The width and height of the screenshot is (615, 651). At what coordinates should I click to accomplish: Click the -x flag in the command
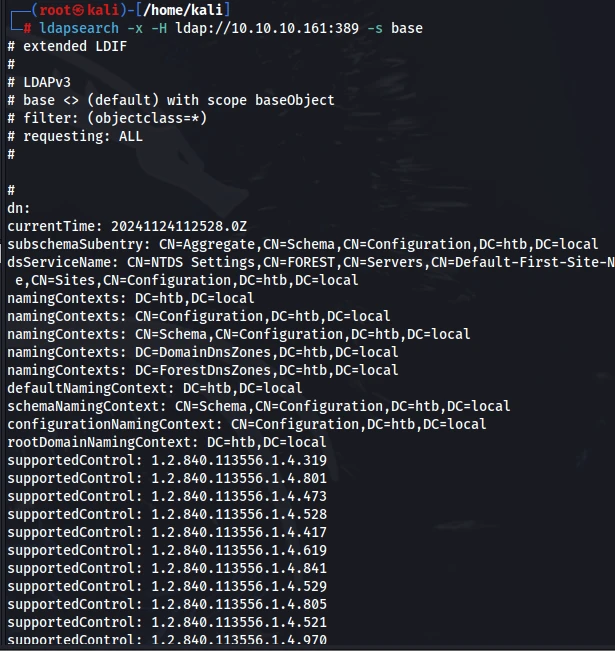135,28
